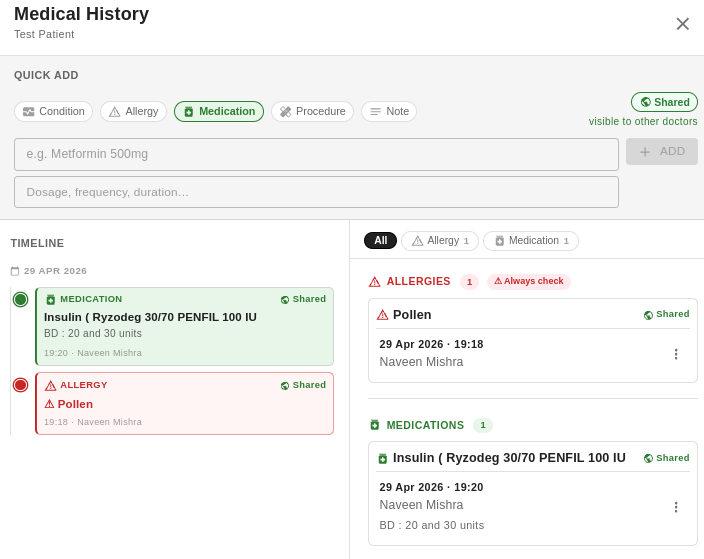Screen dimensions: 704x559
Task: Click the Shared globe on Pollen list card
Action: tap(648, 315)
